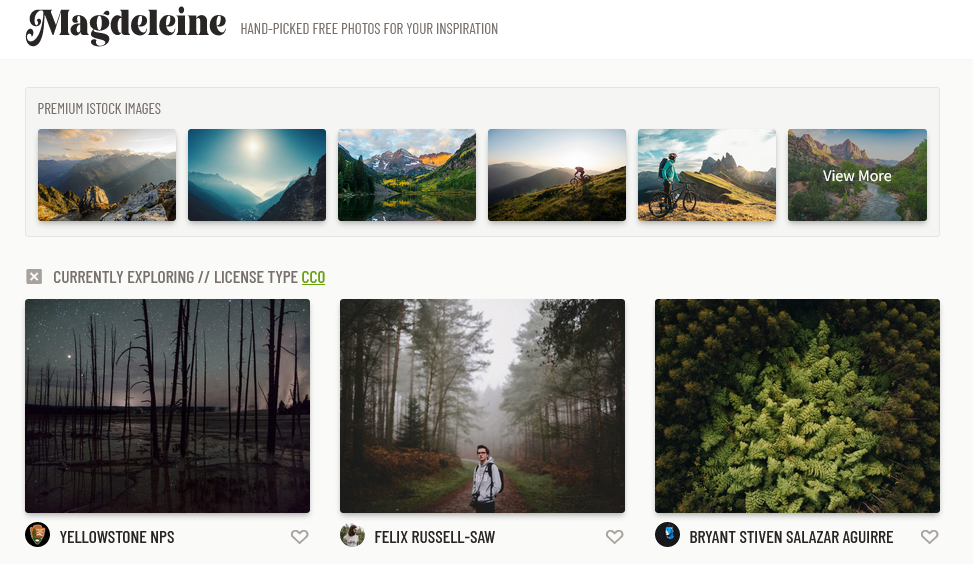Open the downhill biker sunset iStock thumbnail
The height and width of the screenshot is (564, 973).
(557, 175)
